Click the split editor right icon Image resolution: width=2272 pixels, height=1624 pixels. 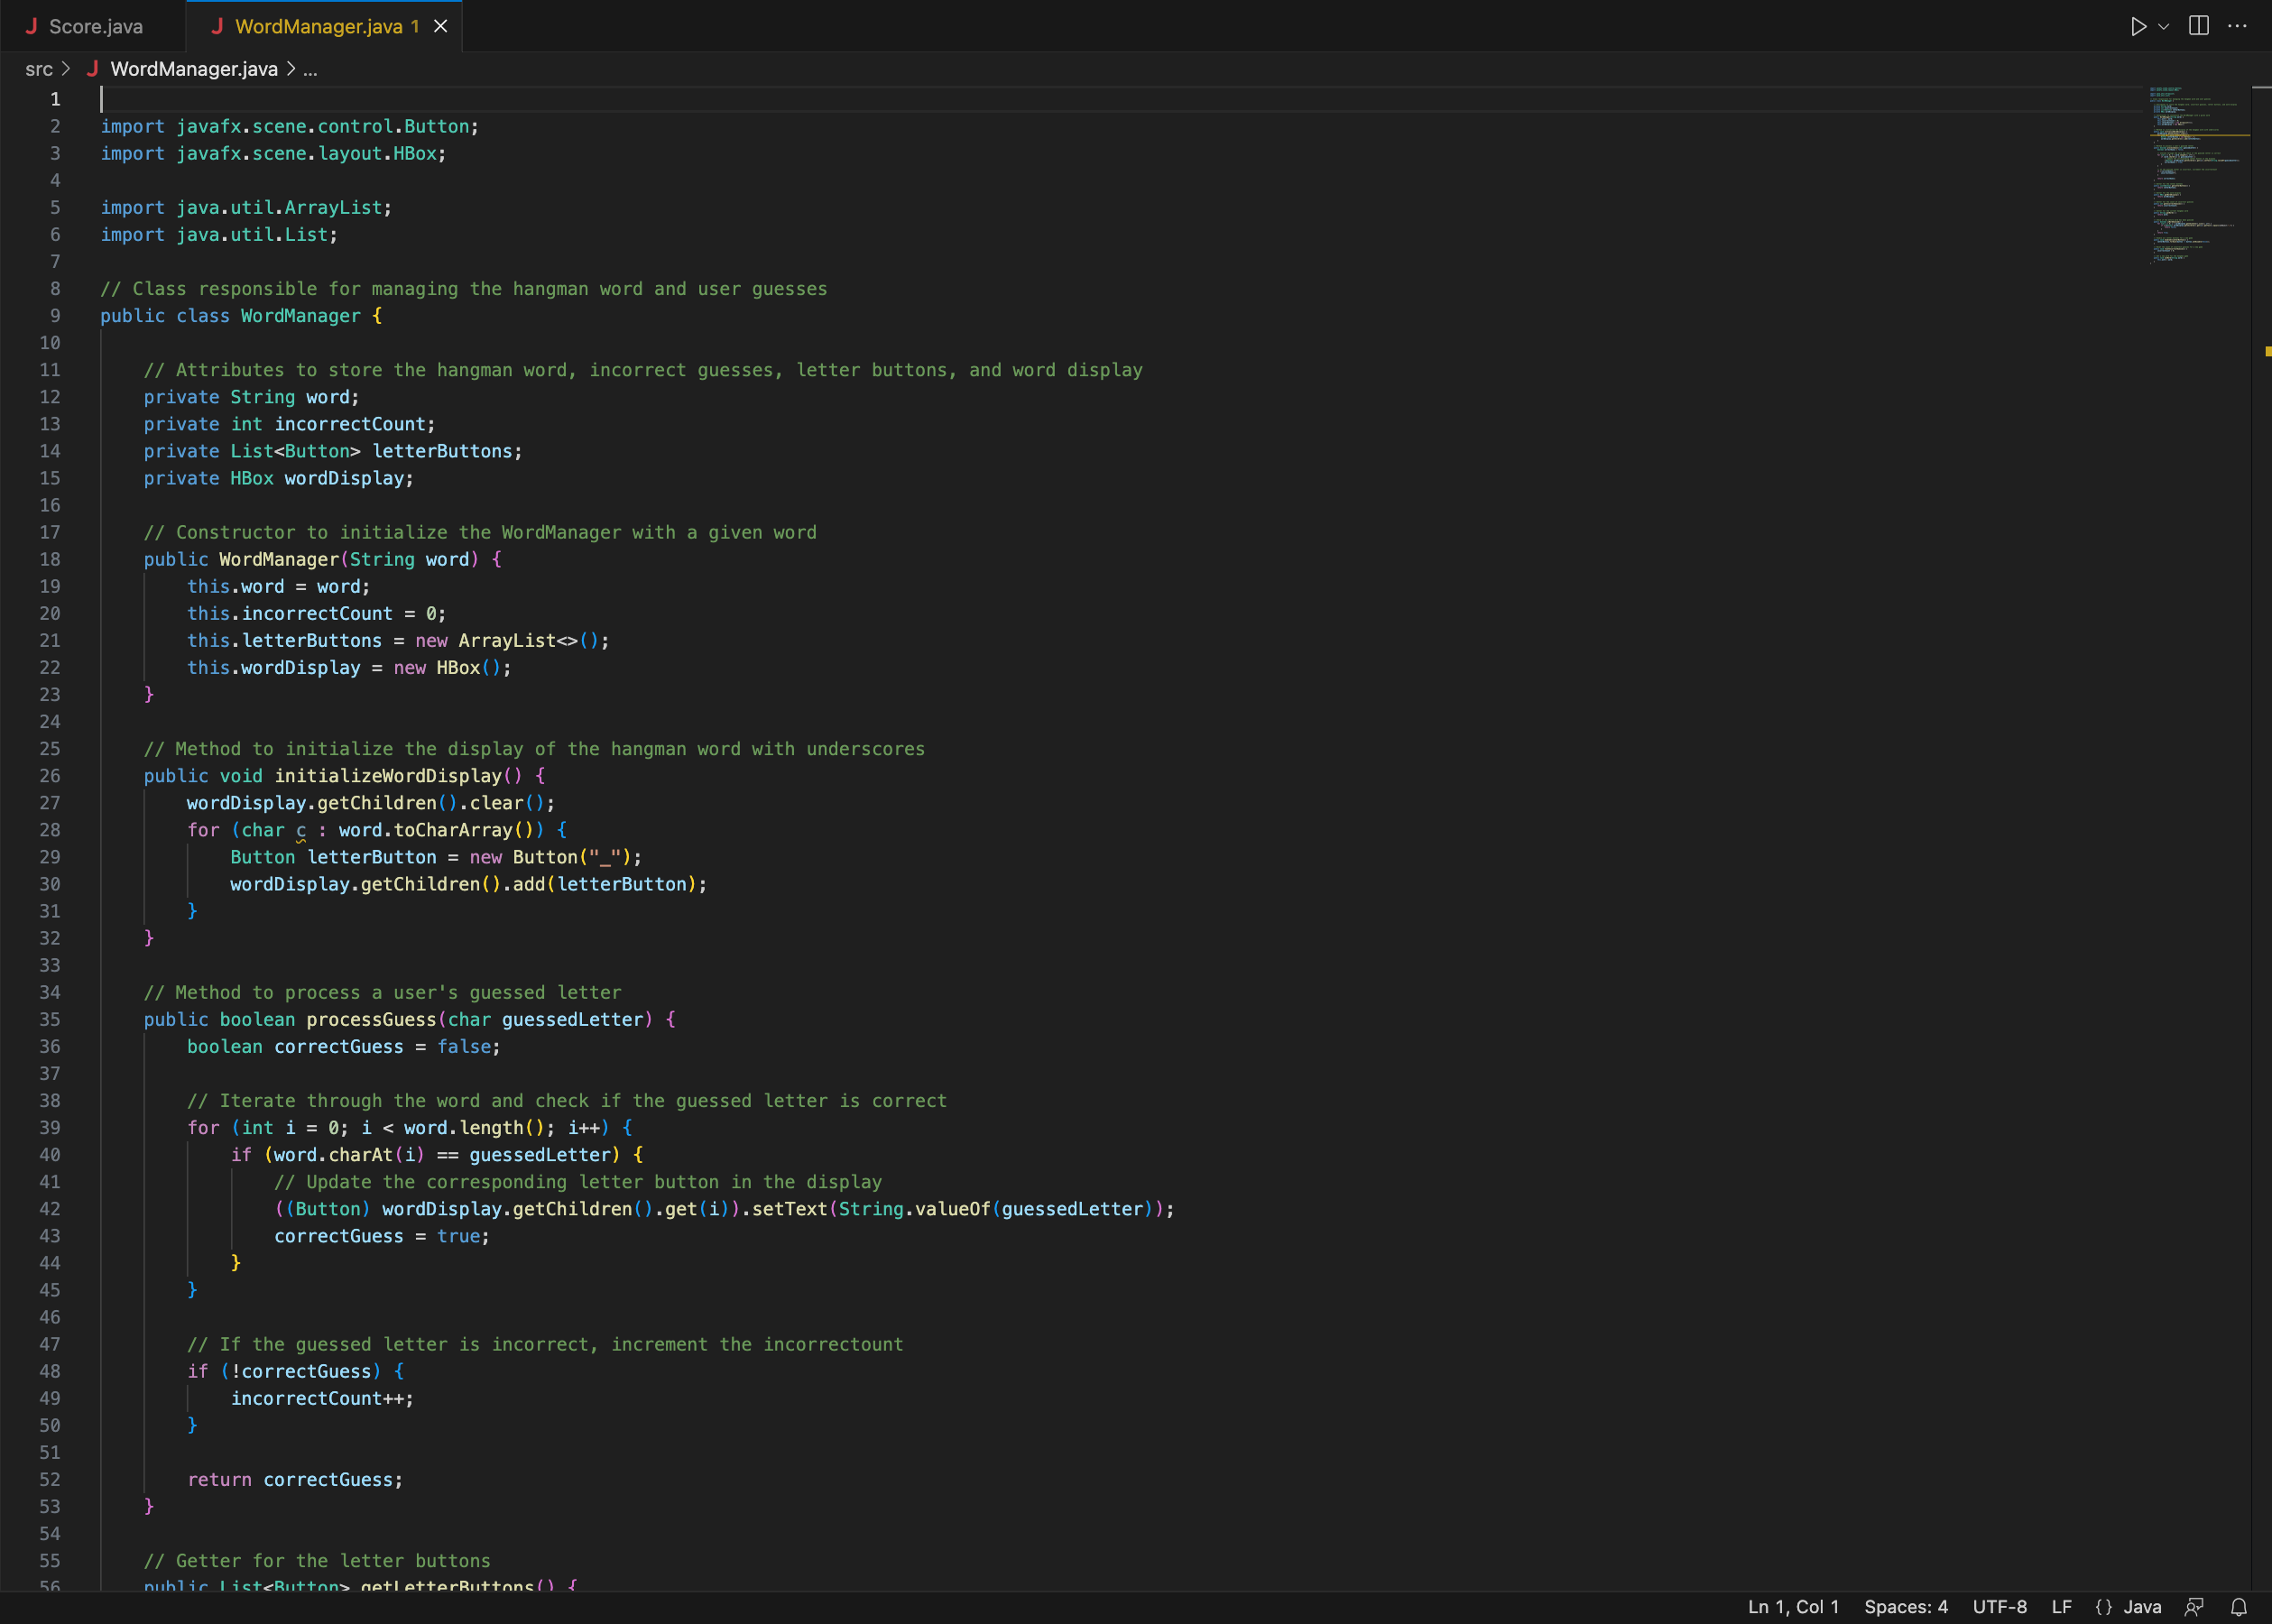click(2198, 26)
